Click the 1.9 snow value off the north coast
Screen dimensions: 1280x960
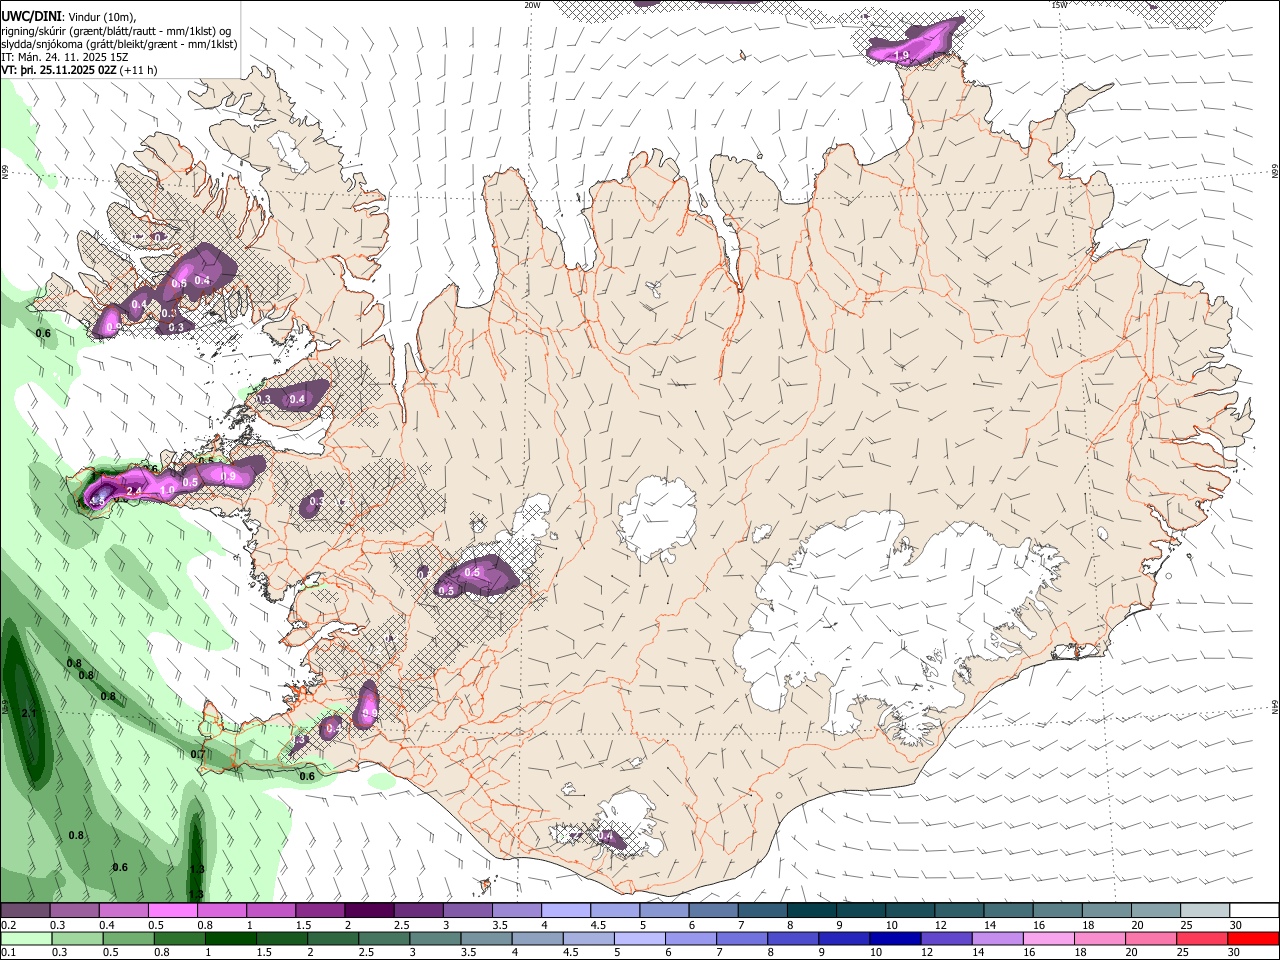901,56
